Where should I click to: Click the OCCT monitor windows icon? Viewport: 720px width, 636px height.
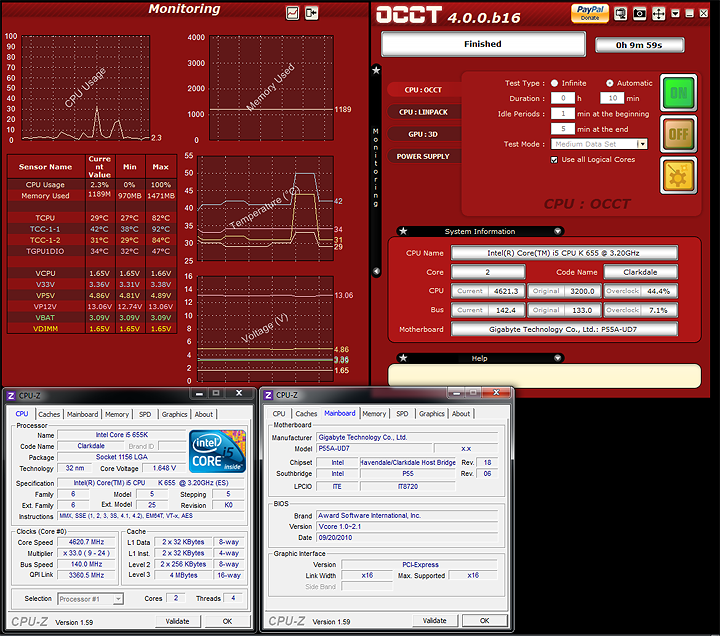pyautogui.click(x=620, y=14)
